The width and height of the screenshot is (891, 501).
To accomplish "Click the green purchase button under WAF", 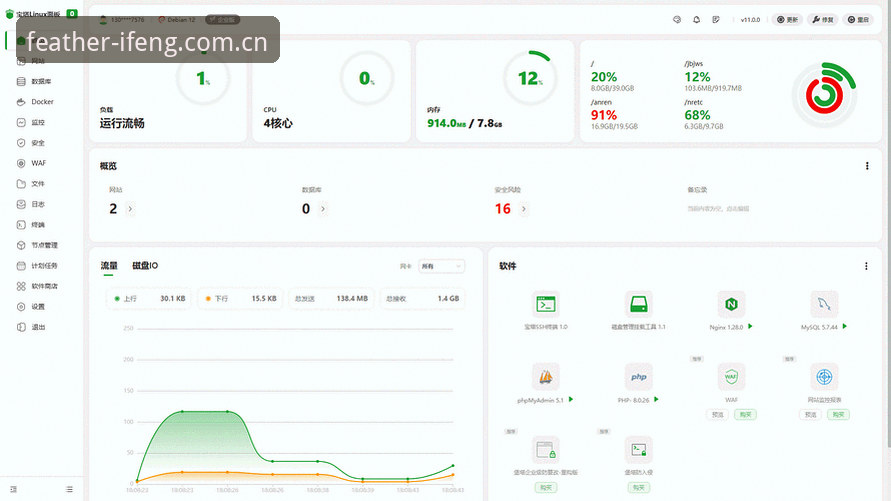I will [x=746, y=415].
